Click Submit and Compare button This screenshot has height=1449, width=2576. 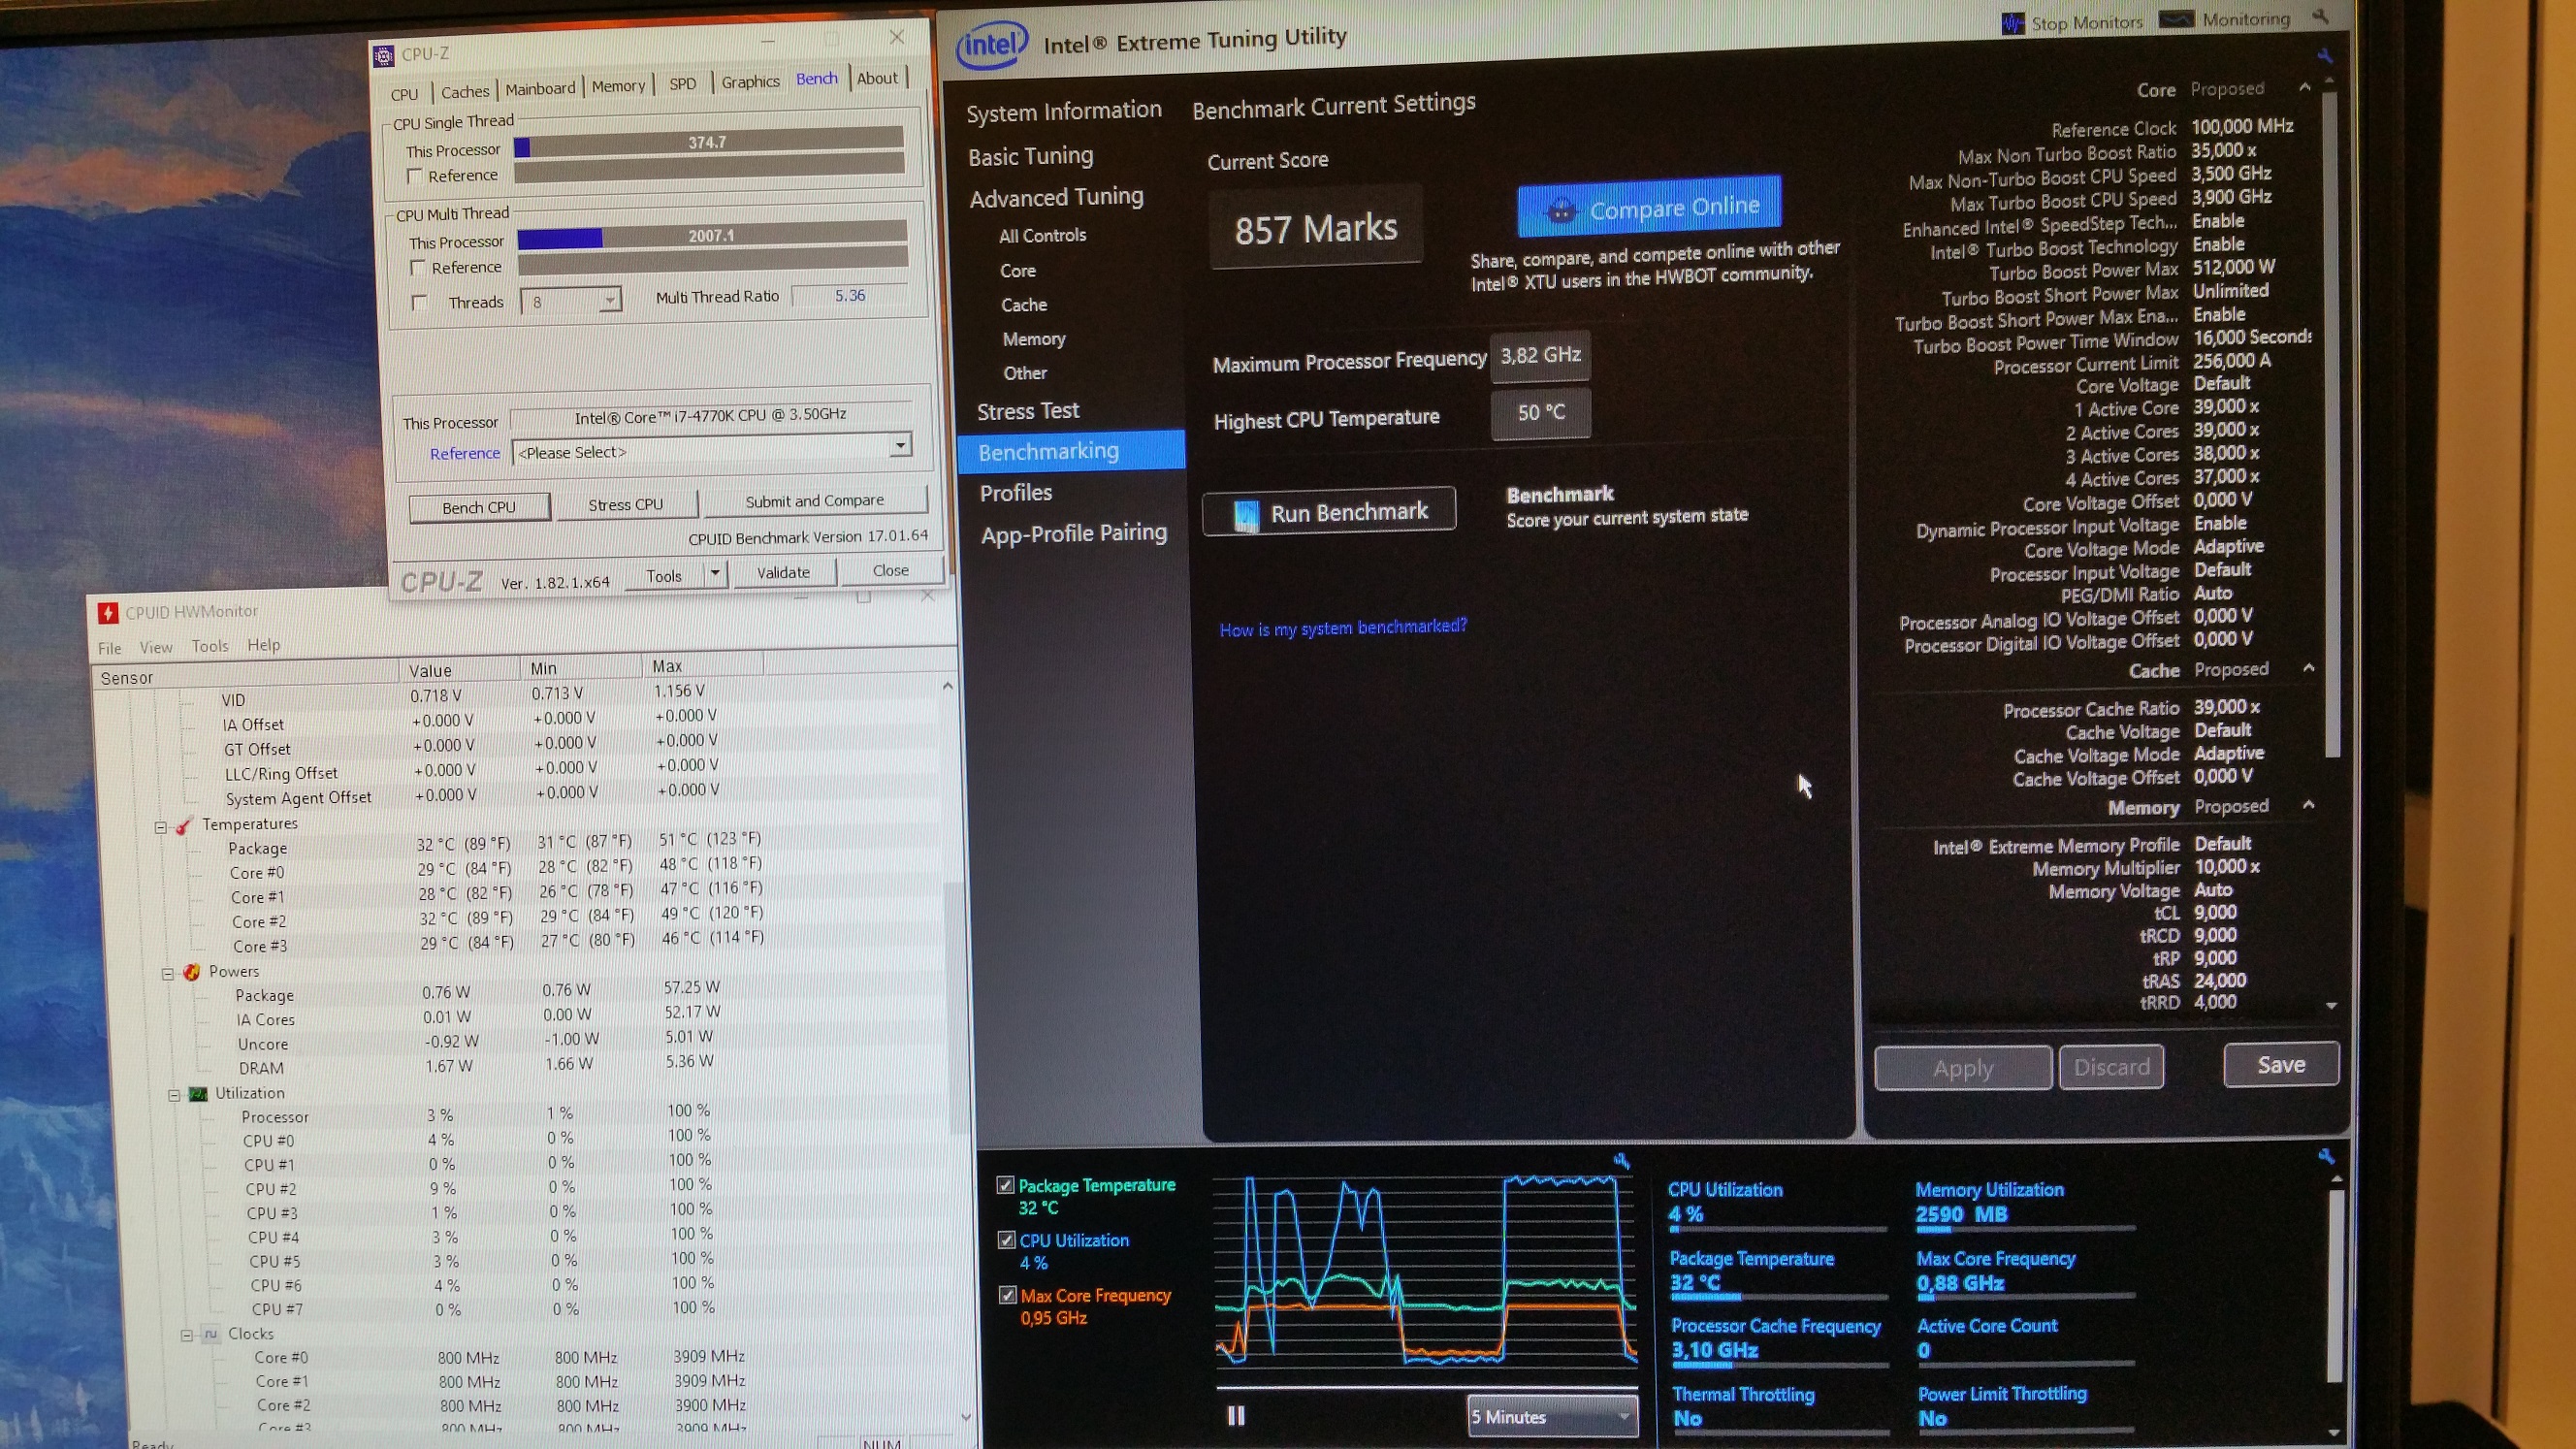[x=814, y=501]
